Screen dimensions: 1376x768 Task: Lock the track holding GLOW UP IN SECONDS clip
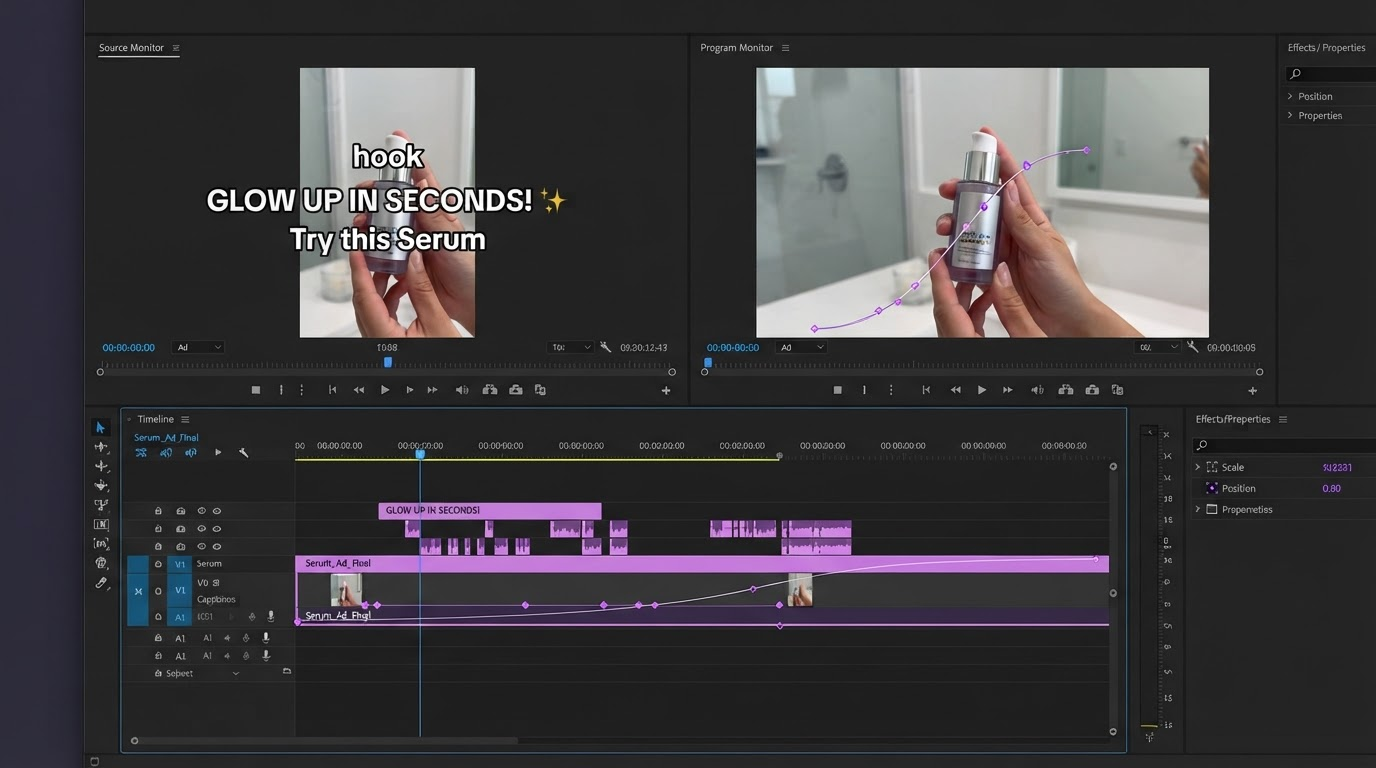point(158,511)
